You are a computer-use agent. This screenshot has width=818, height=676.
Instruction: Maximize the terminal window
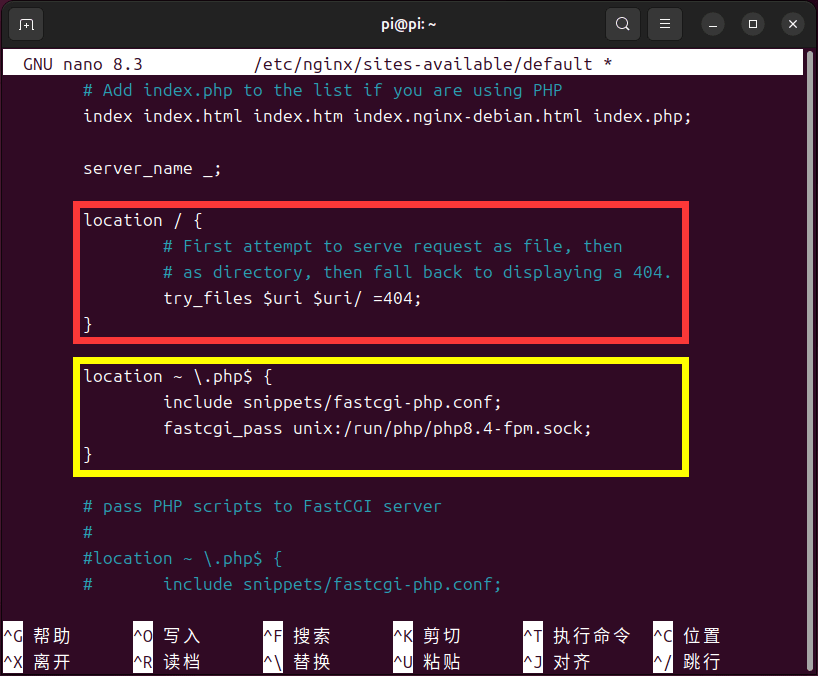point(753,24)
